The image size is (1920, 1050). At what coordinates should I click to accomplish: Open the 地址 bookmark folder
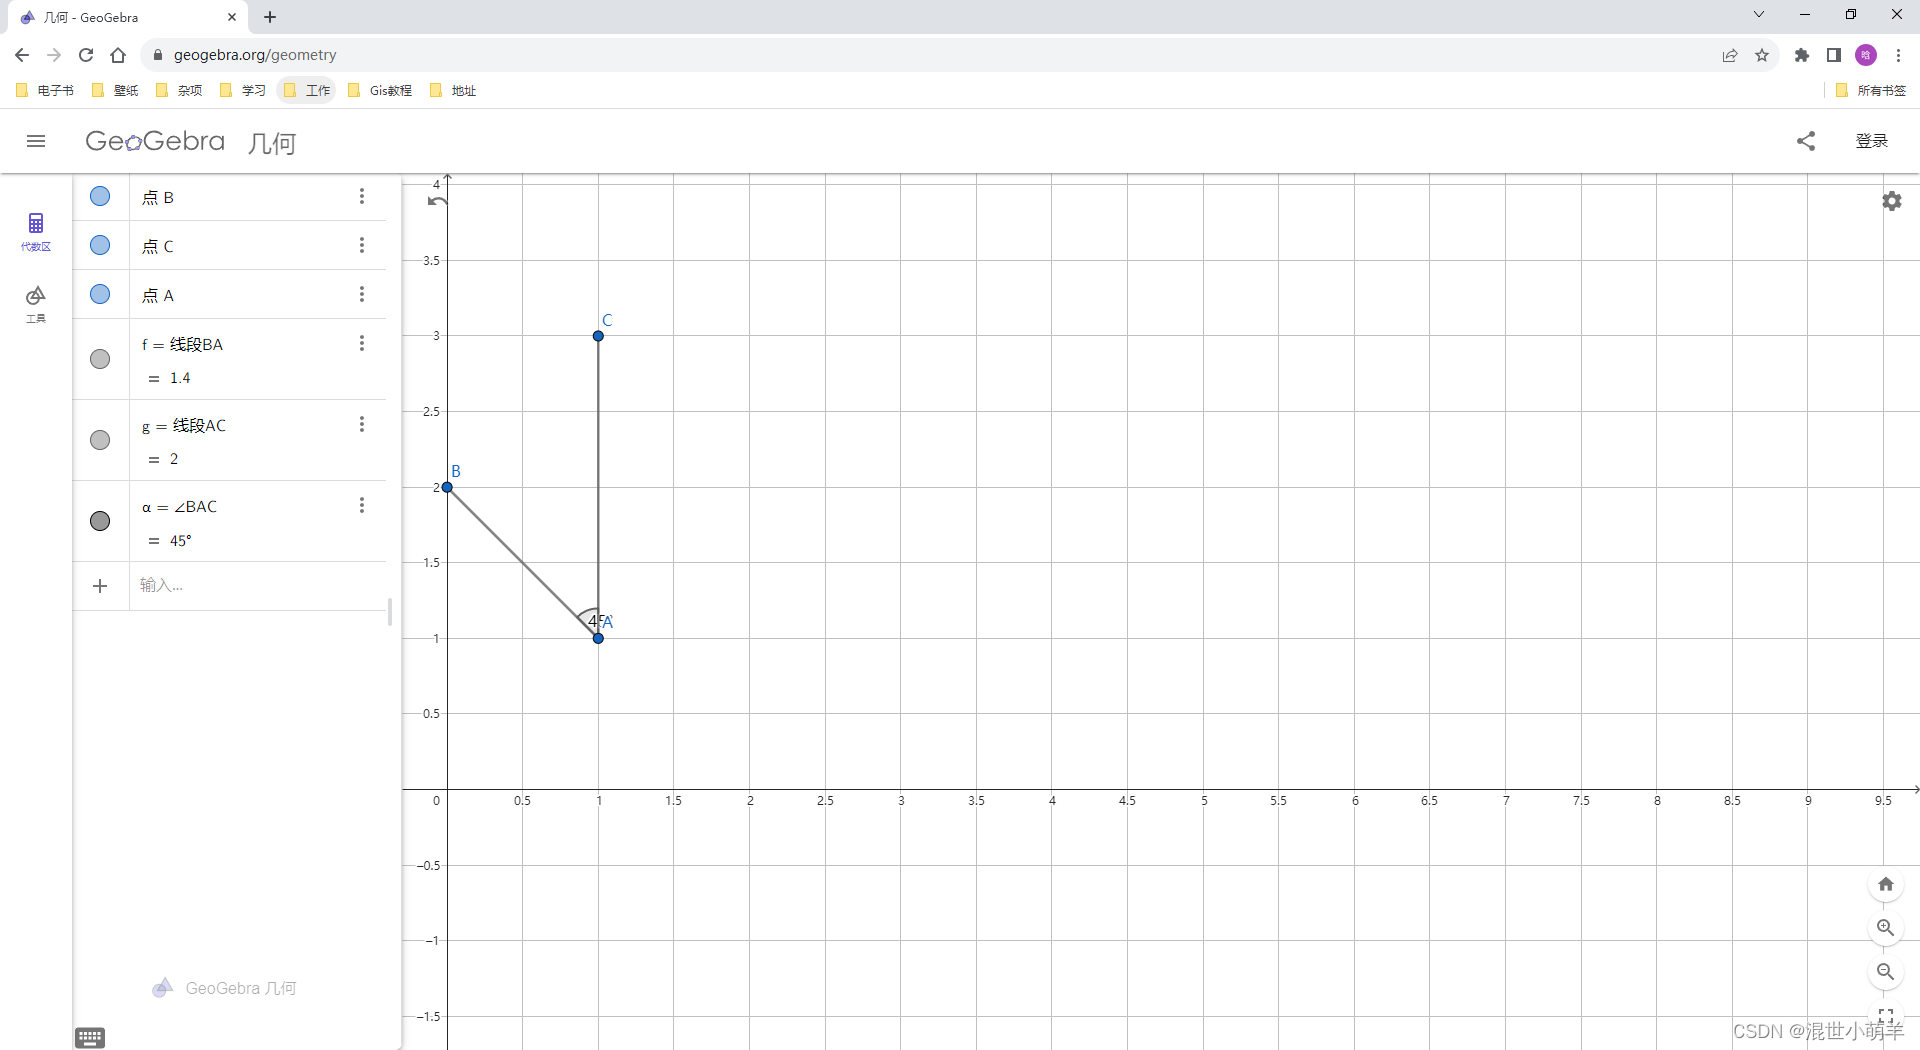pyautogui.click(x=453, y=90)
